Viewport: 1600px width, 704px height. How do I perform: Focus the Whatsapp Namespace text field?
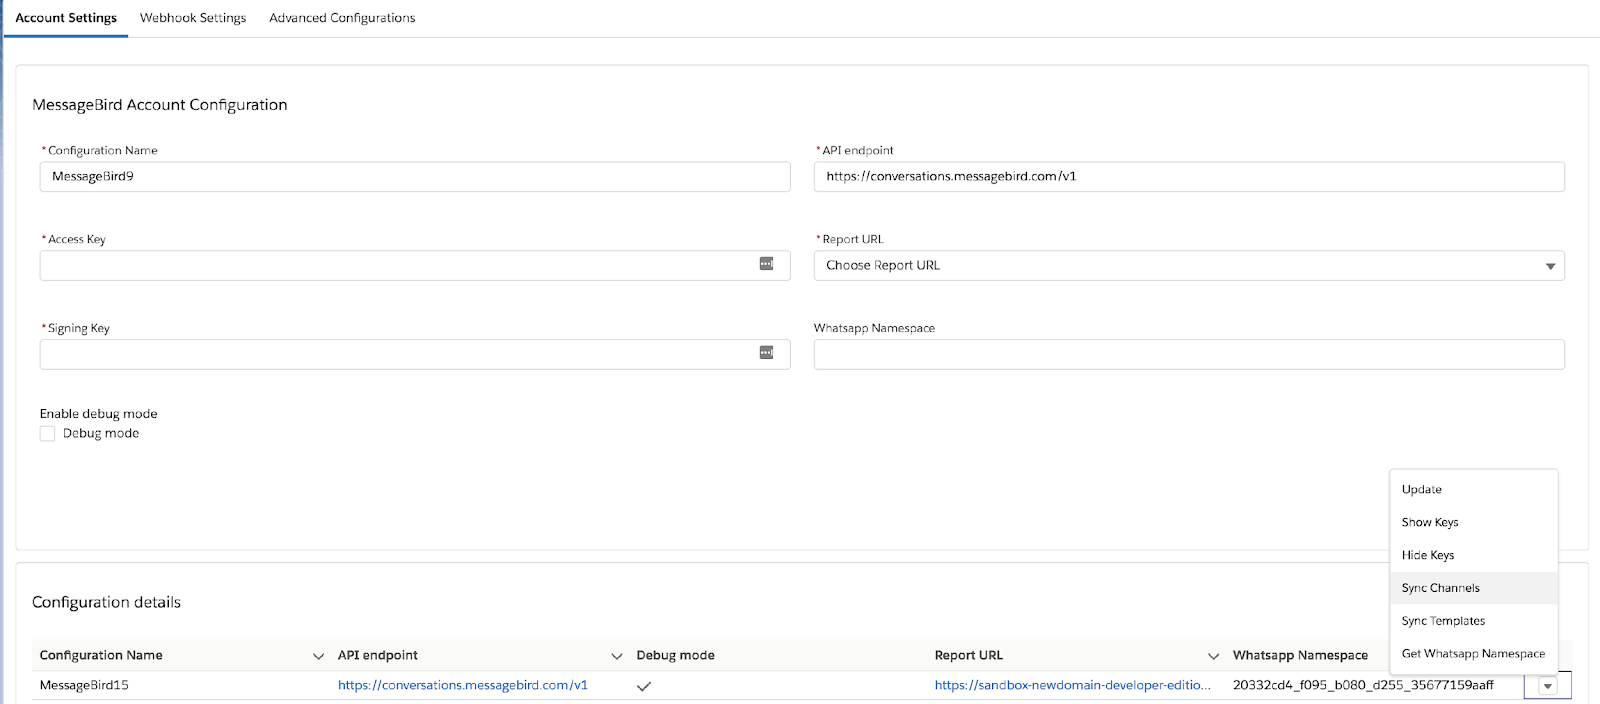[1188, 355]
